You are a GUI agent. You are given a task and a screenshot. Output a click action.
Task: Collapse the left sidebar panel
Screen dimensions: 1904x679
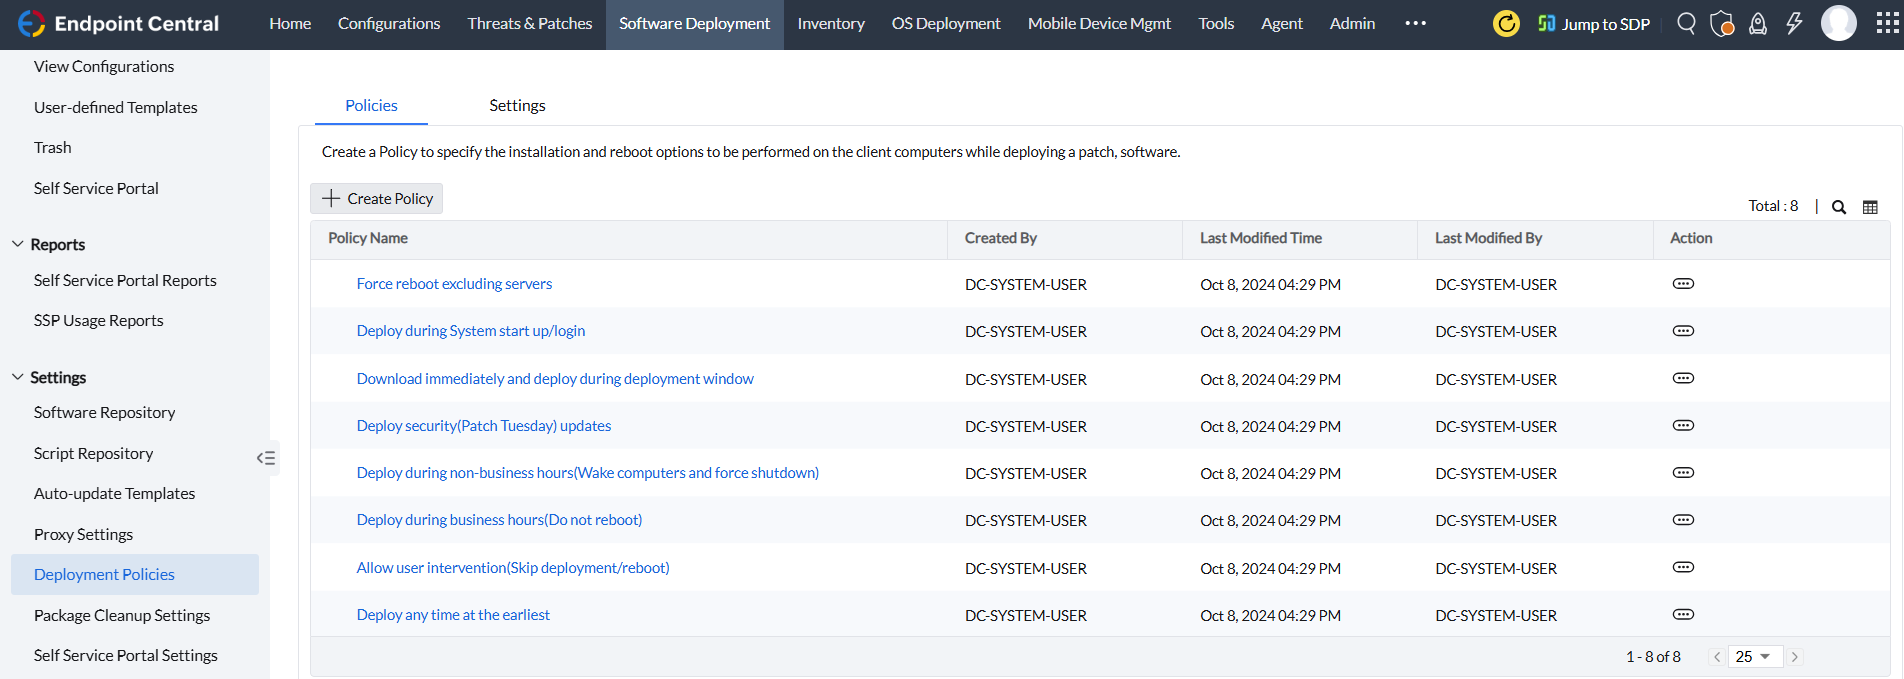tap(266, 458)
